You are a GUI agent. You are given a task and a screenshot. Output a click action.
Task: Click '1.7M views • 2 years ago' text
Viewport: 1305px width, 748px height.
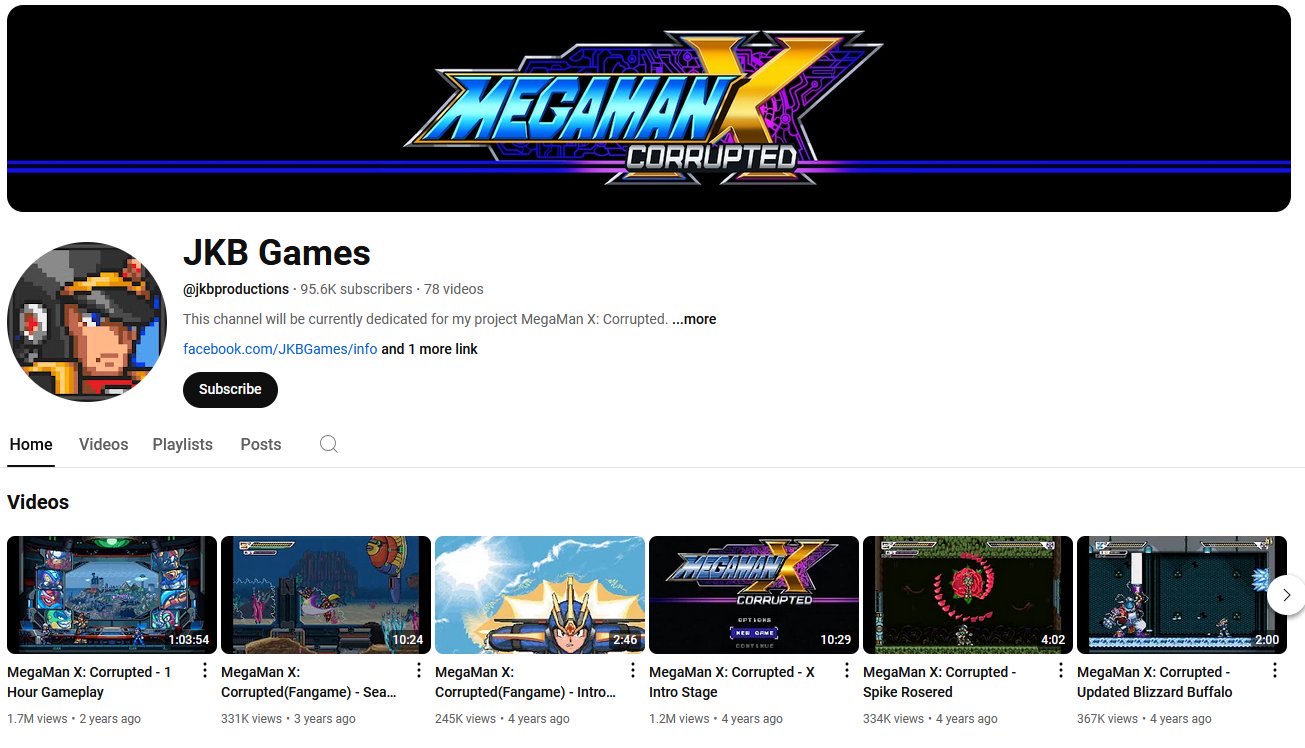coord(74,719)
